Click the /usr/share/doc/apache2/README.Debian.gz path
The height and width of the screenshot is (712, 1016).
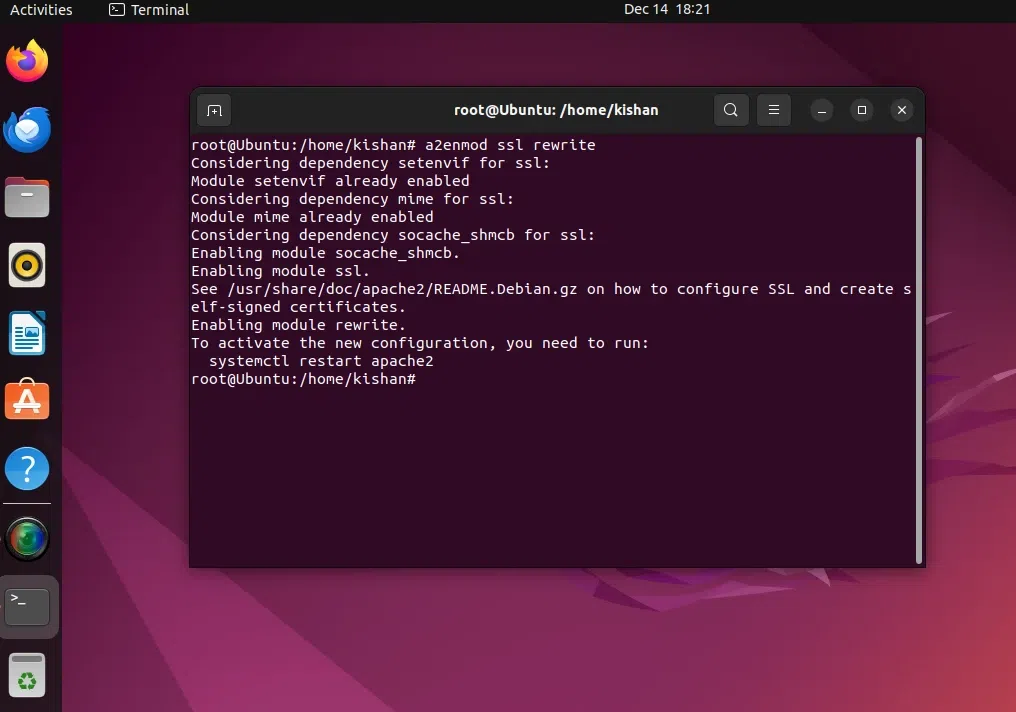[402, 290]
